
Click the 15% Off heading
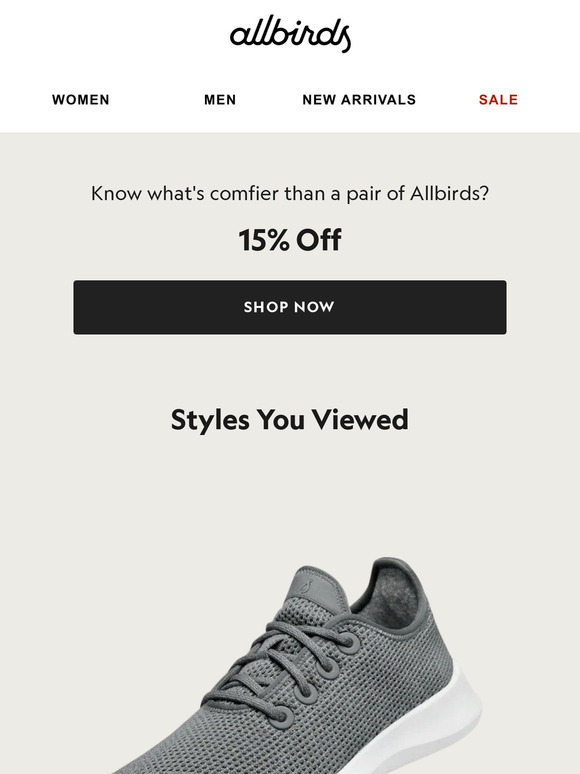[x=290, y=240]
